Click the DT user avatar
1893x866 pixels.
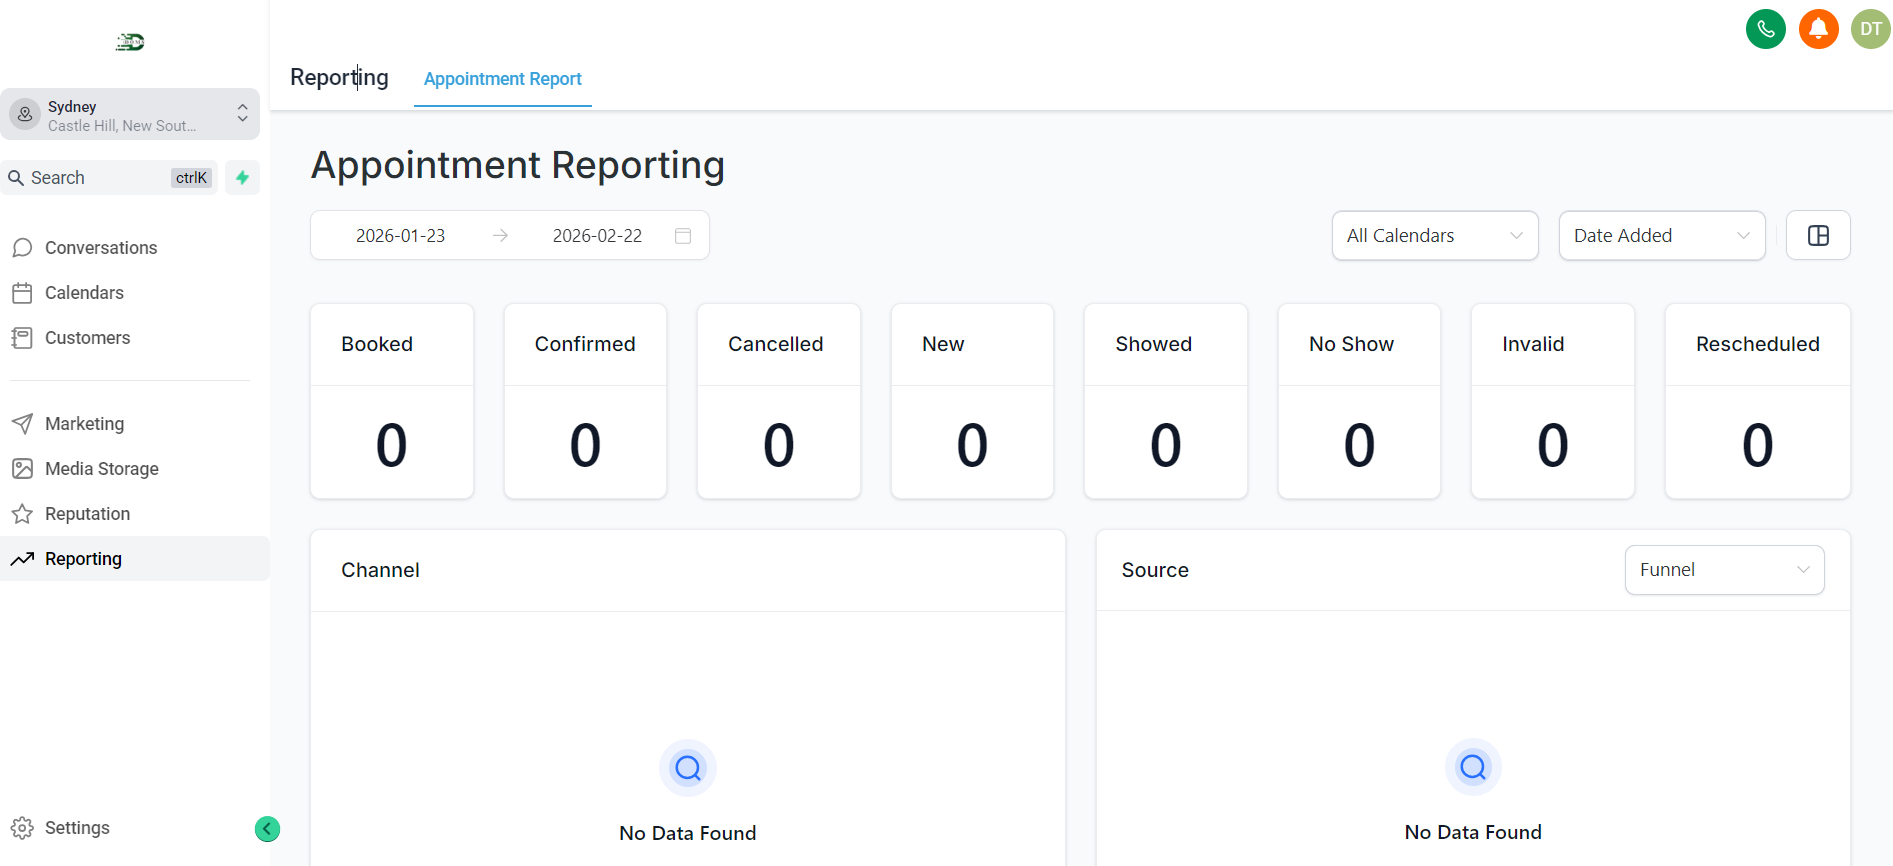click(x=1870, y=29)
